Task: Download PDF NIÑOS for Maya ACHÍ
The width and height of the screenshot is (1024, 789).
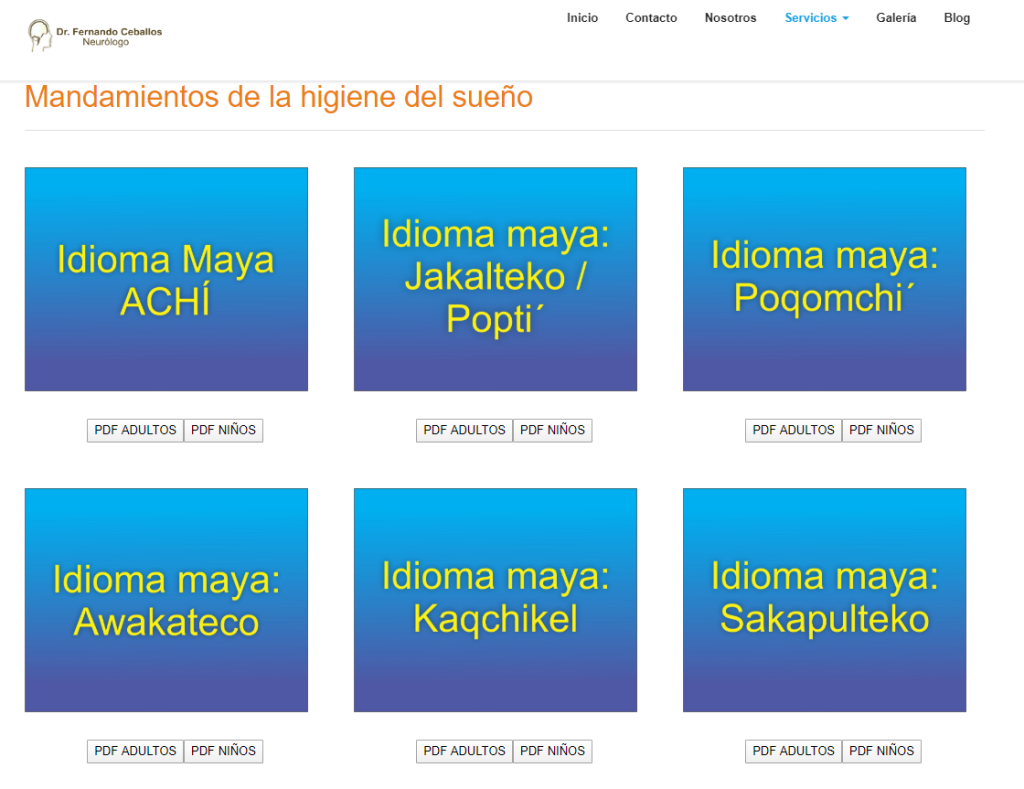Action: [223, 430]
